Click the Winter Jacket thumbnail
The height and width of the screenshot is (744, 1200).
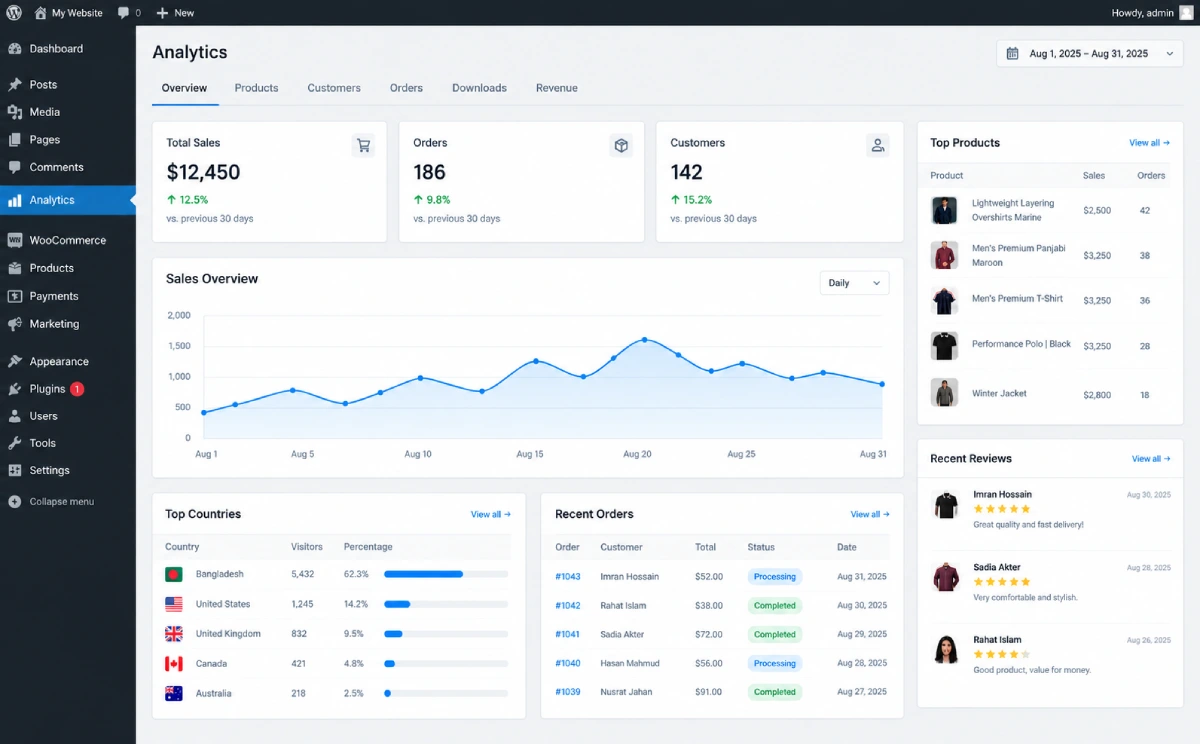coord(944,392)
